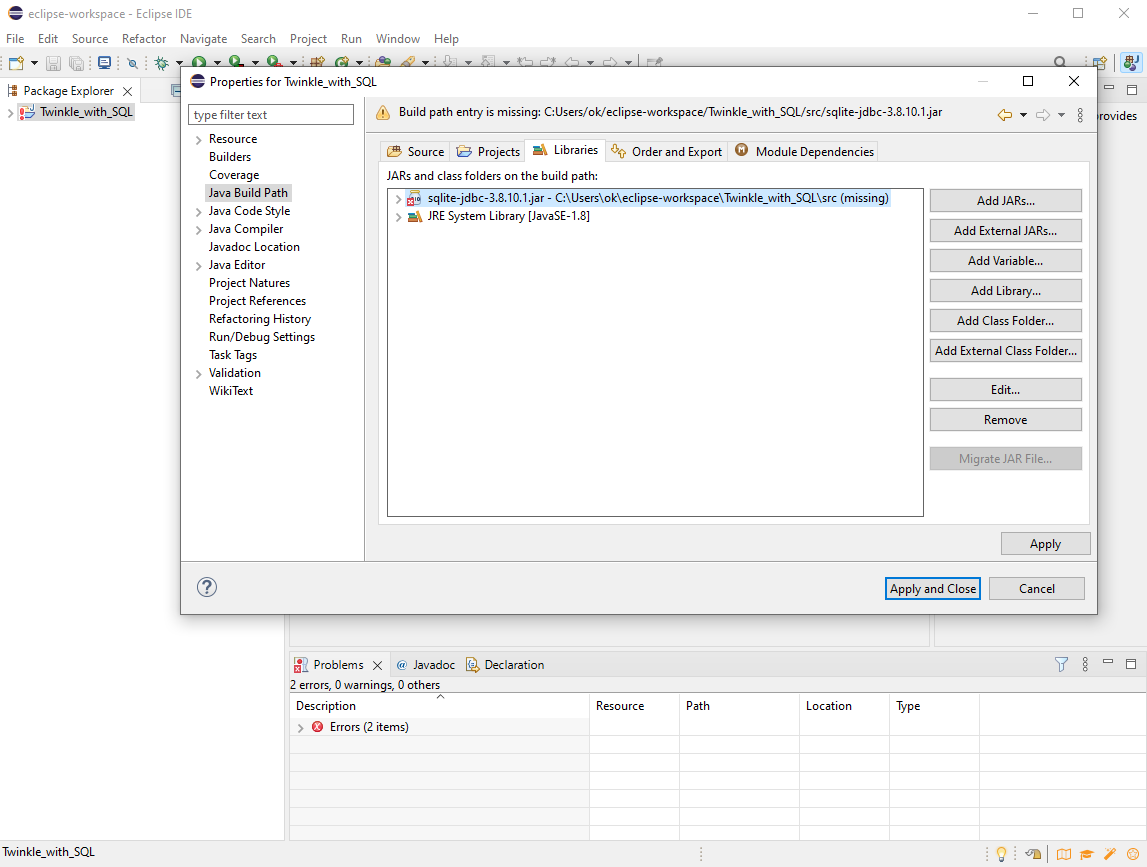Expand the Errors (2 items) row

[x=301, y=727]
